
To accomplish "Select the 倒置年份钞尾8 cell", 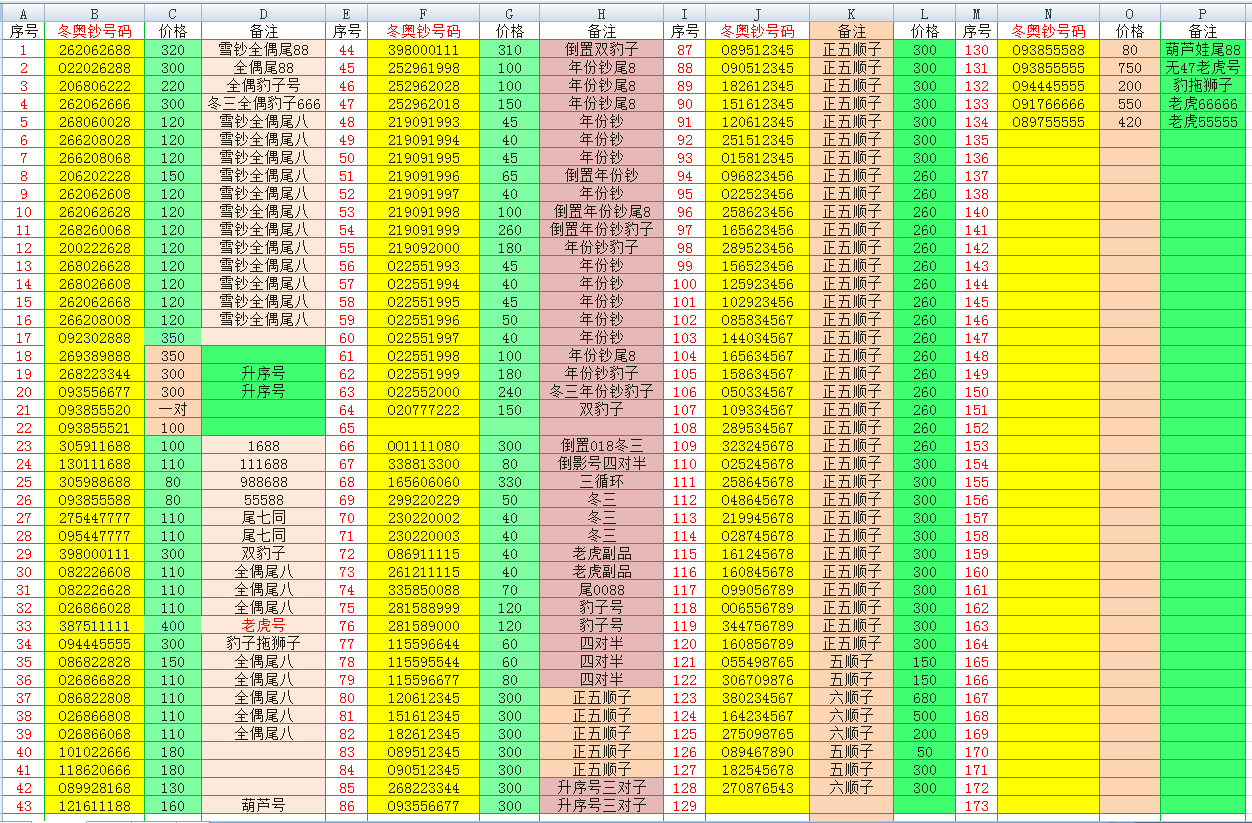I will tap(601, 212).
